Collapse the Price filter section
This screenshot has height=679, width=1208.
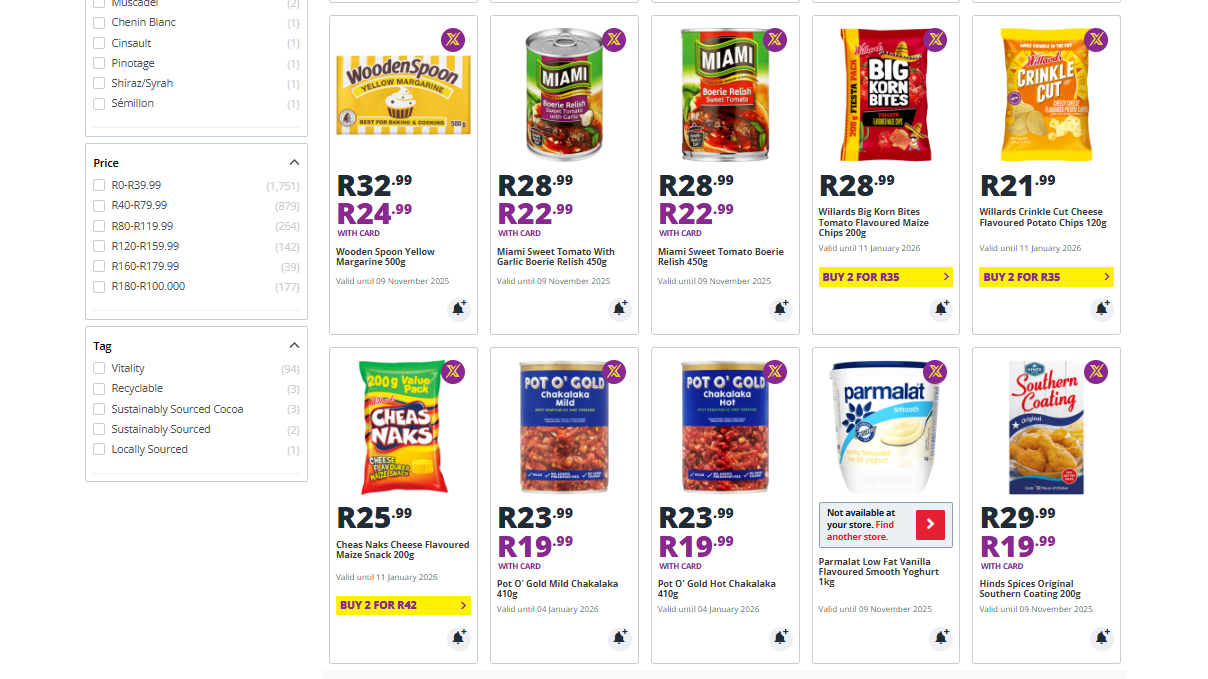(x=294, y=162)
